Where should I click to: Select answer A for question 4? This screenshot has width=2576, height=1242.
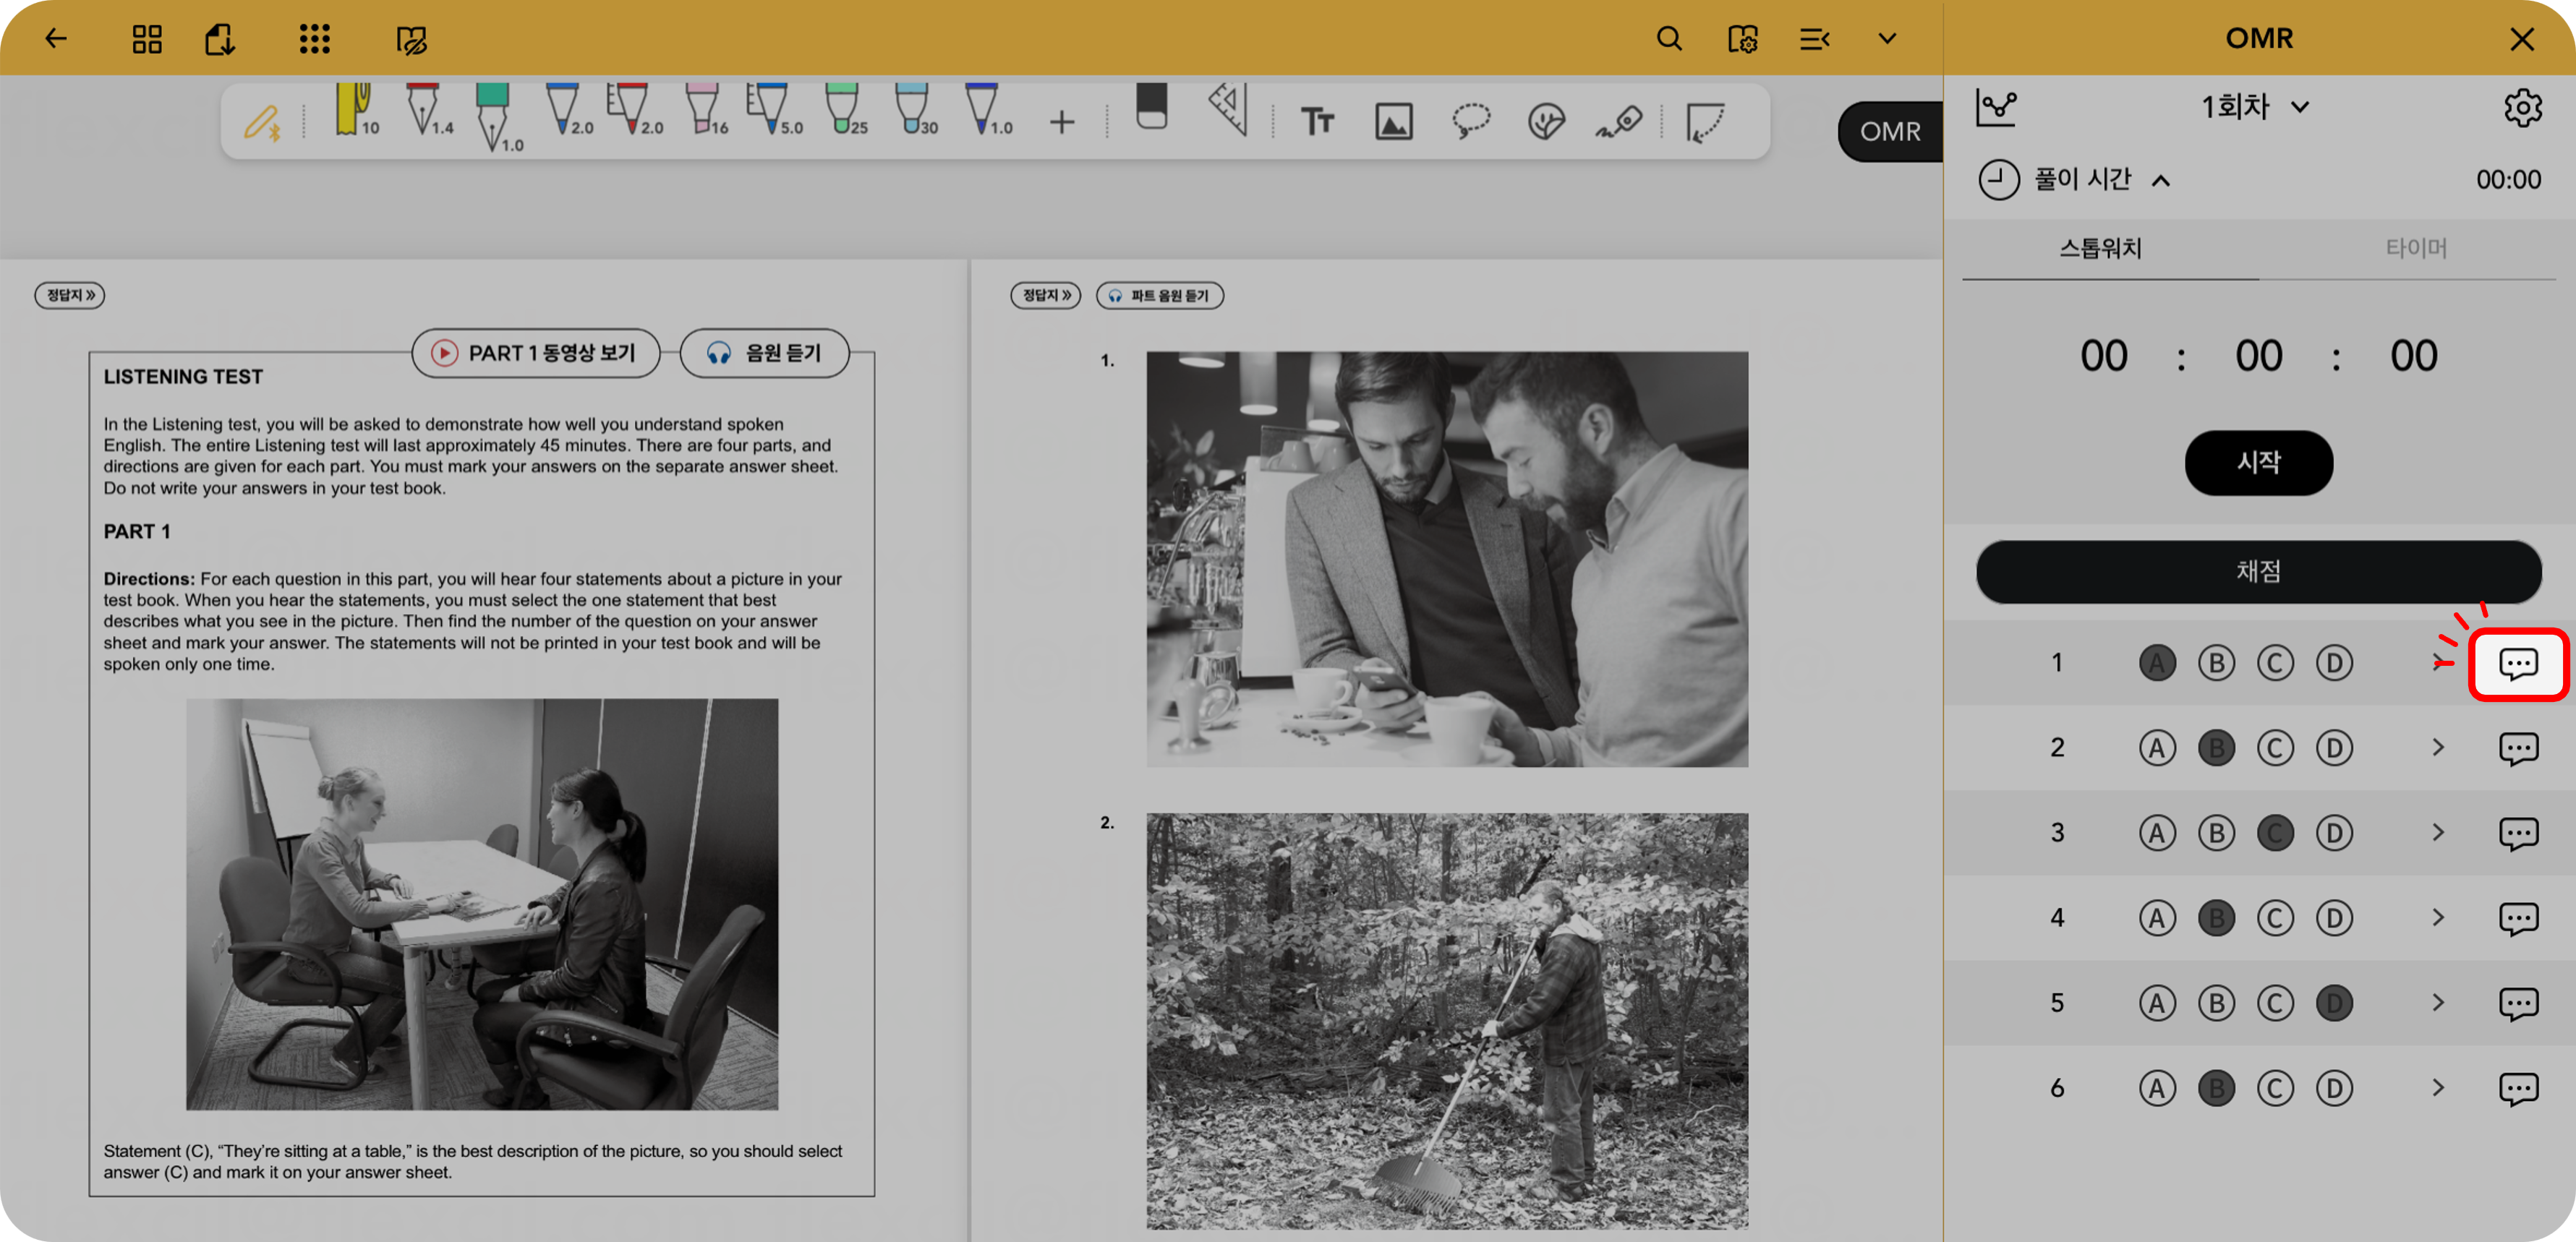pos(2157,918)
